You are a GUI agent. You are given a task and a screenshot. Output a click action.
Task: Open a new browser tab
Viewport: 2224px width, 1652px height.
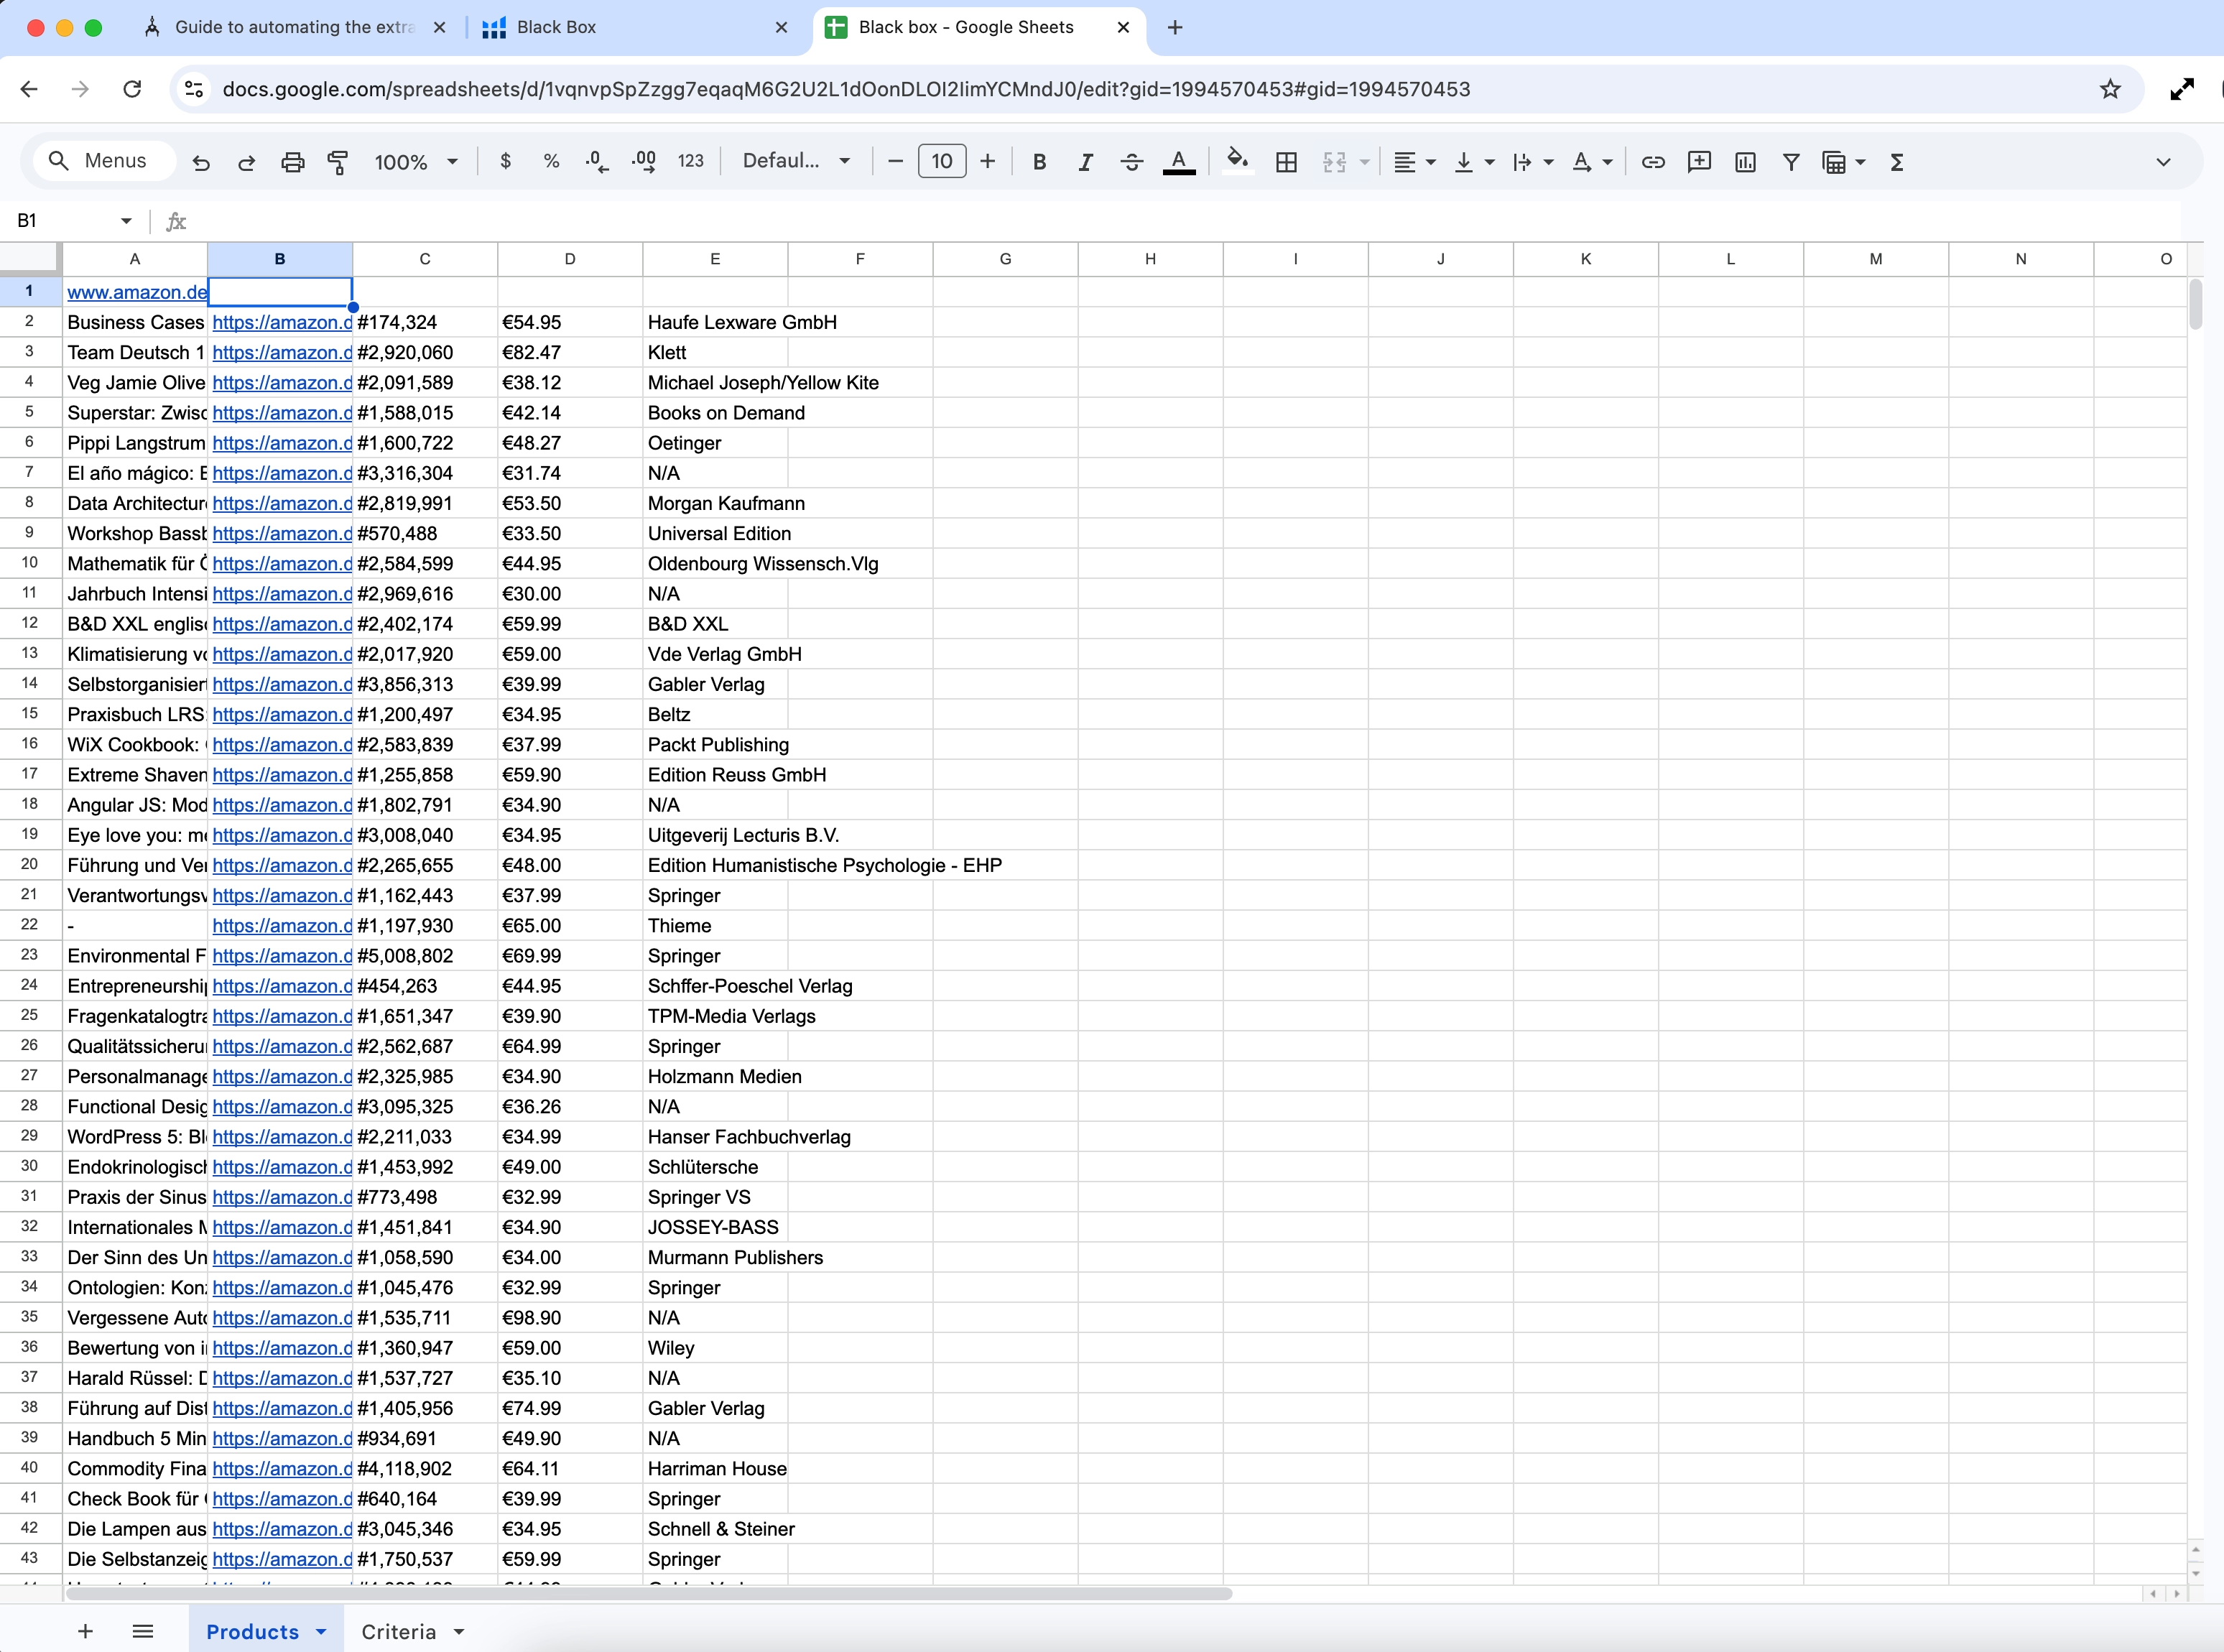(1175, 27)
